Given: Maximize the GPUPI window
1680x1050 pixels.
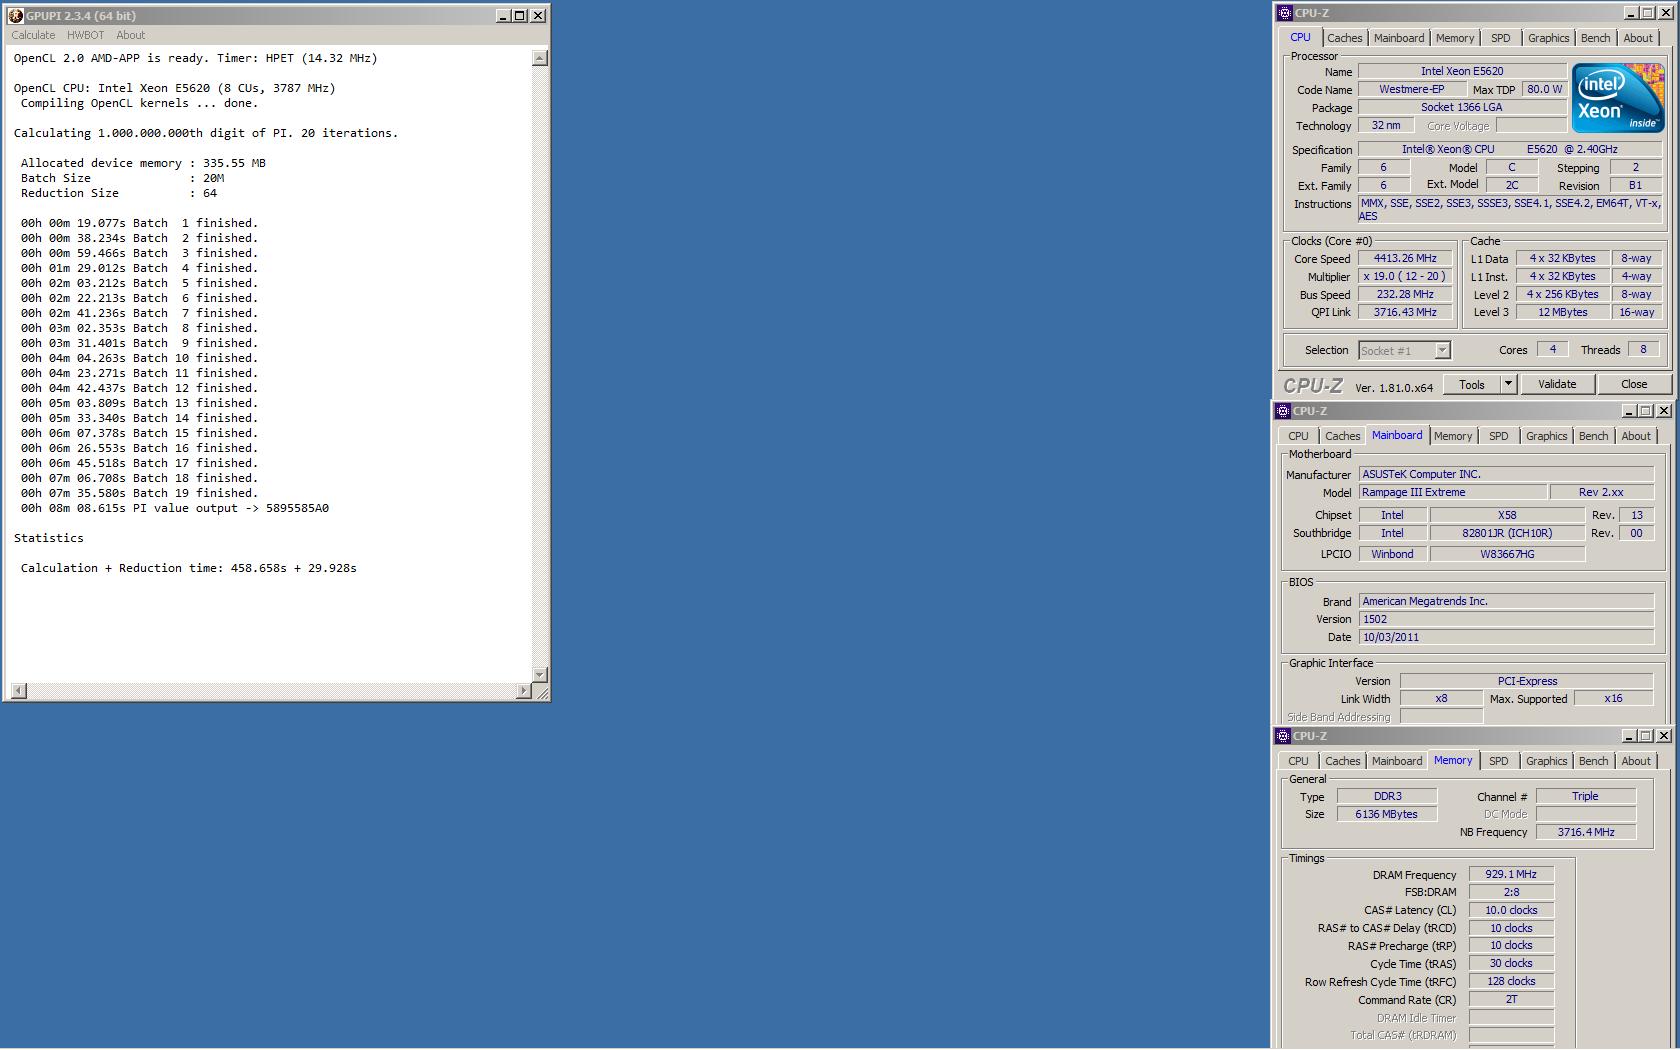Looking at the screenshot, I should [520, 15].
